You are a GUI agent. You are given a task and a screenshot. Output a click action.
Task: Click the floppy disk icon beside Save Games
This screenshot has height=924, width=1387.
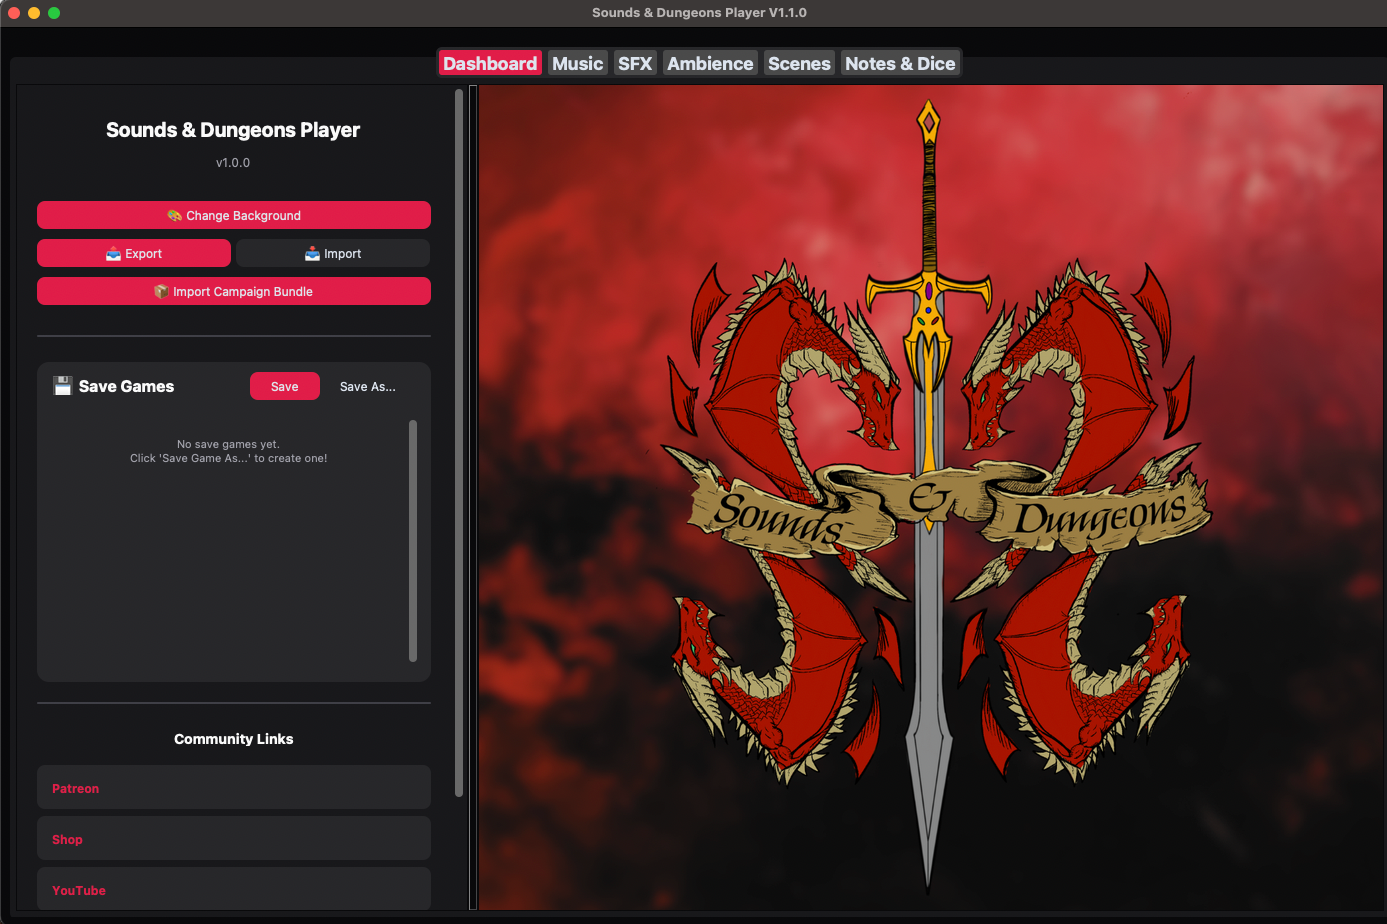pyautogui.click(x=61, y=386)
